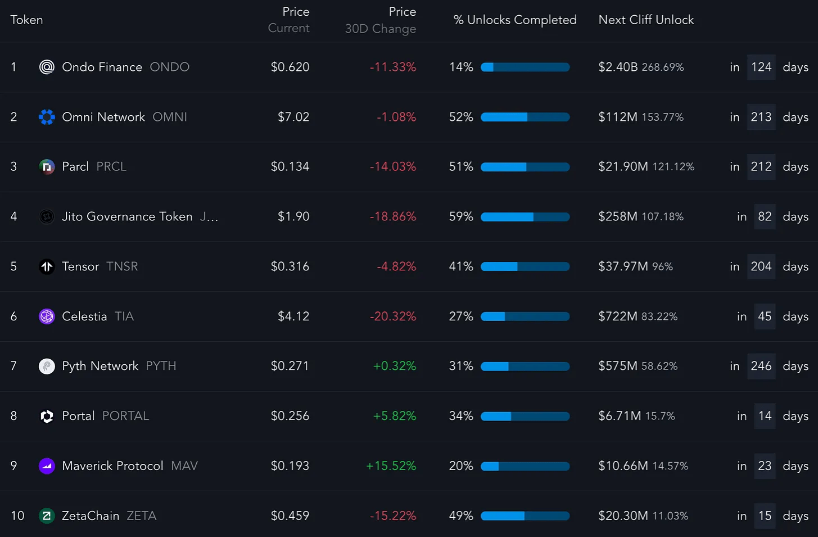Screen dimensions: 818x537
Task: Click the PORTAL ticker symbol
Action: click(125, 416)
